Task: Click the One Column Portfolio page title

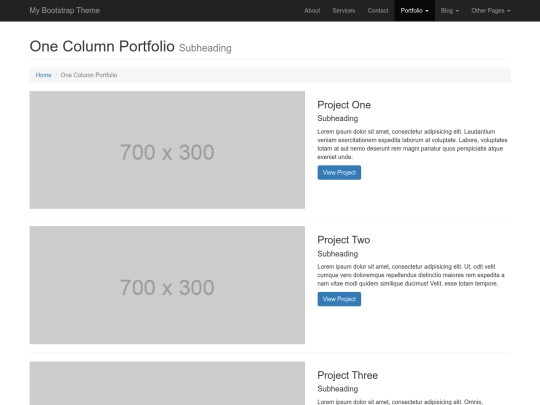Action: pyautogui.click(x=102, y=46)
